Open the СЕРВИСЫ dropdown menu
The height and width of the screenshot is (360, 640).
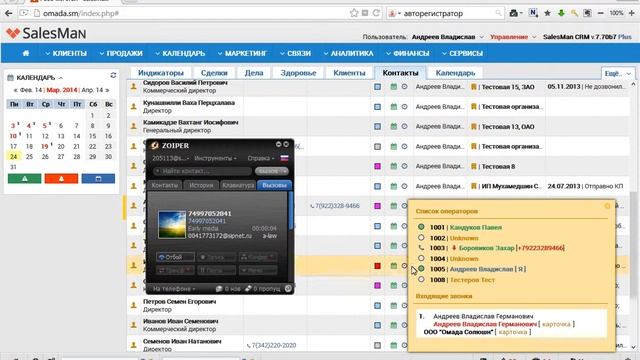click(x=462, y=53)
